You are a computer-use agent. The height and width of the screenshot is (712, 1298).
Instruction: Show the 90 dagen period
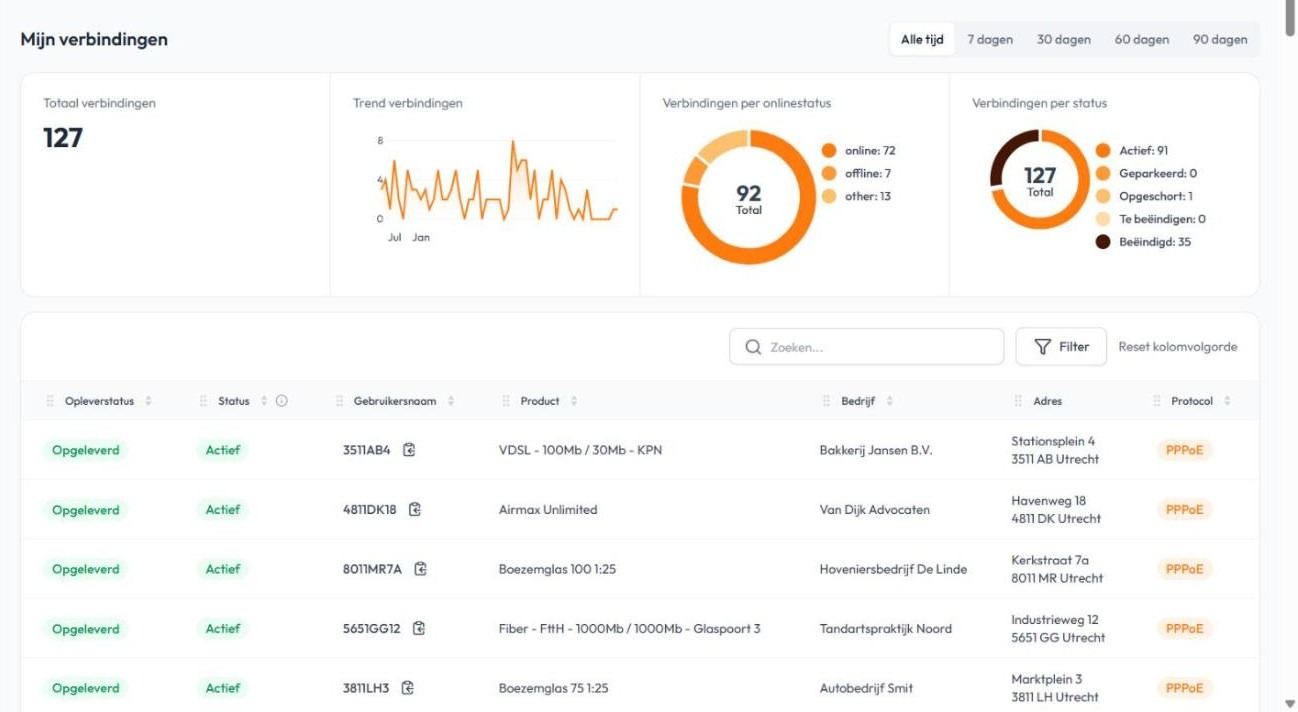pos(1220,40)
